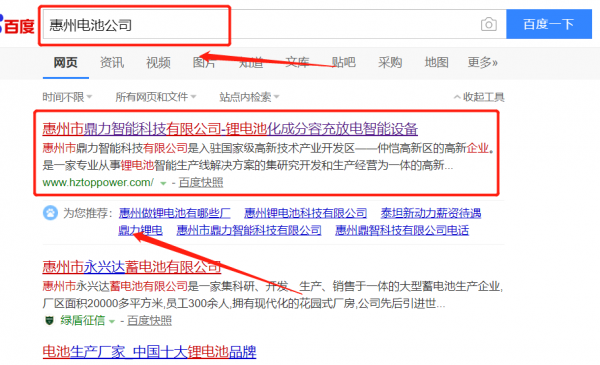The height and width of the screenshot is (365, 600).
Task: Open the 站点内检索 dropdown
Action: tap(249, 97)
